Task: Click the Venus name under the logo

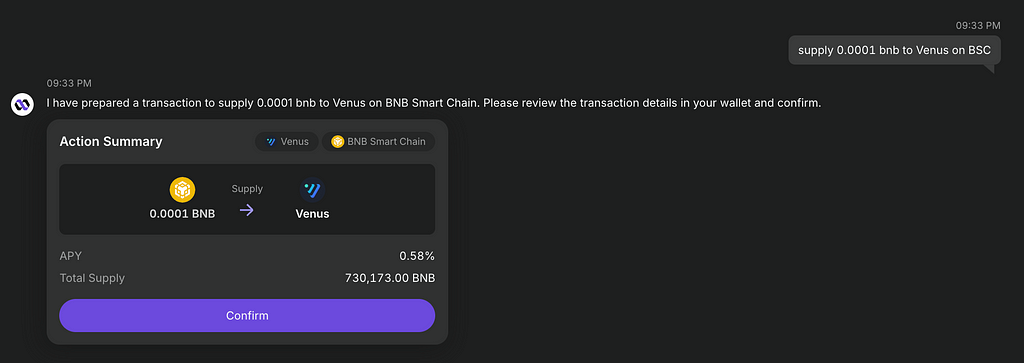Action: pyautogui.click(x=312, y=213)
